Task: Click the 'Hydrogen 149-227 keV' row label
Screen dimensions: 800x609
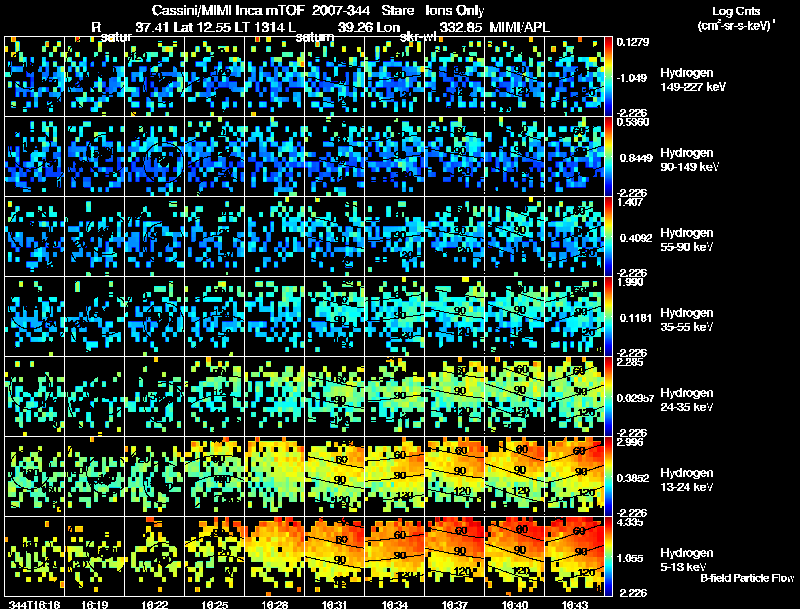Action: (692, 80)
